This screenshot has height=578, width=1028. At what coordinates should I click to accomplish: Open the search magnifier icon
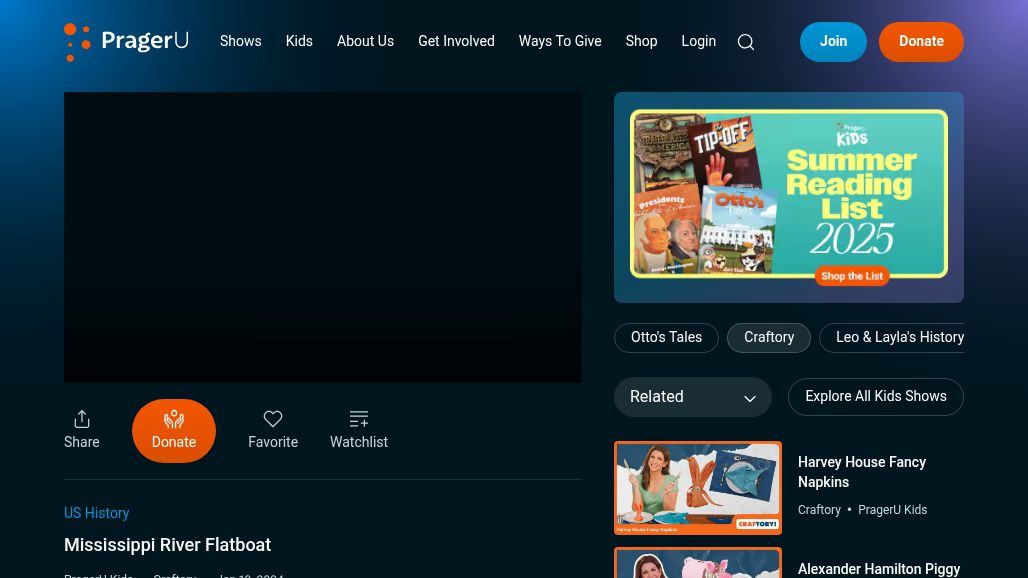[745, 42]
